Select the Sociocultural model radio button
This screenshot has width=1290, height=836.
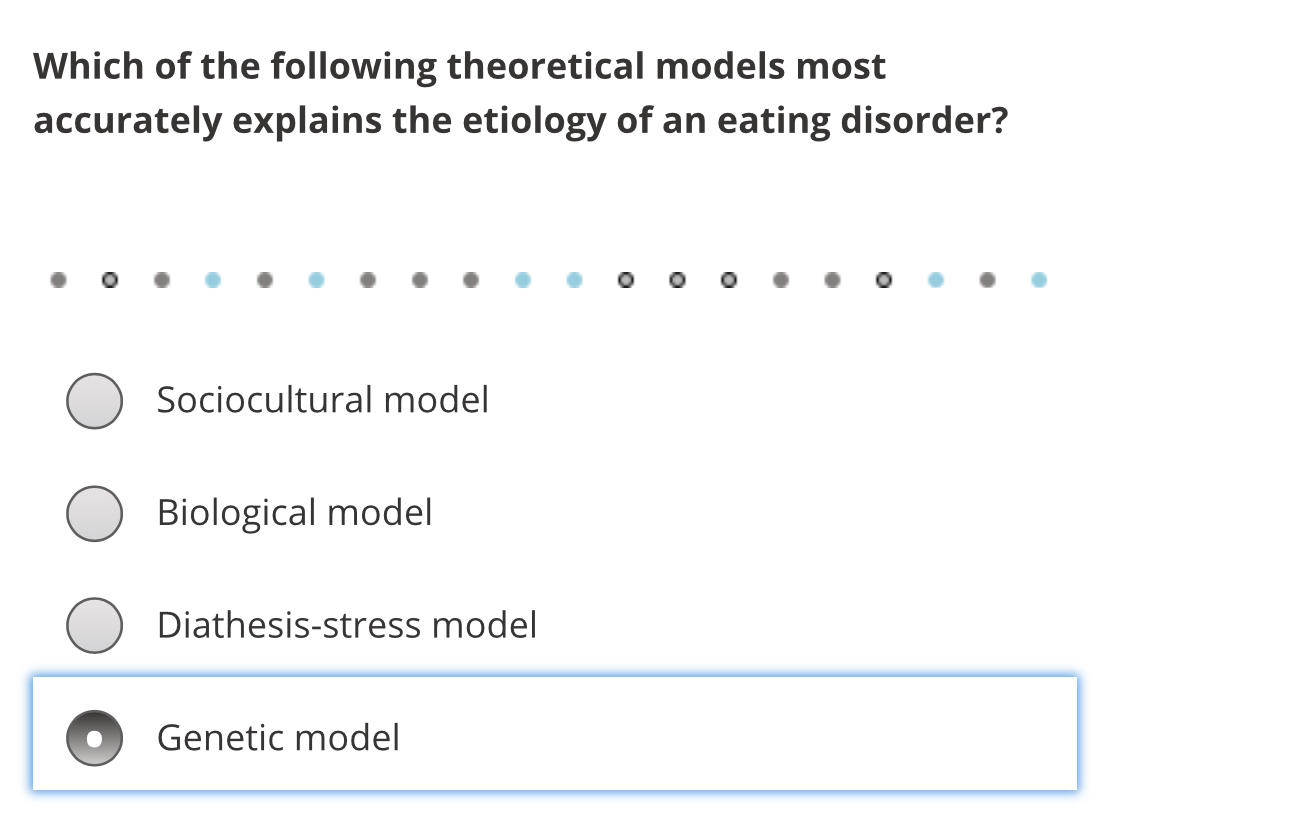94,400
